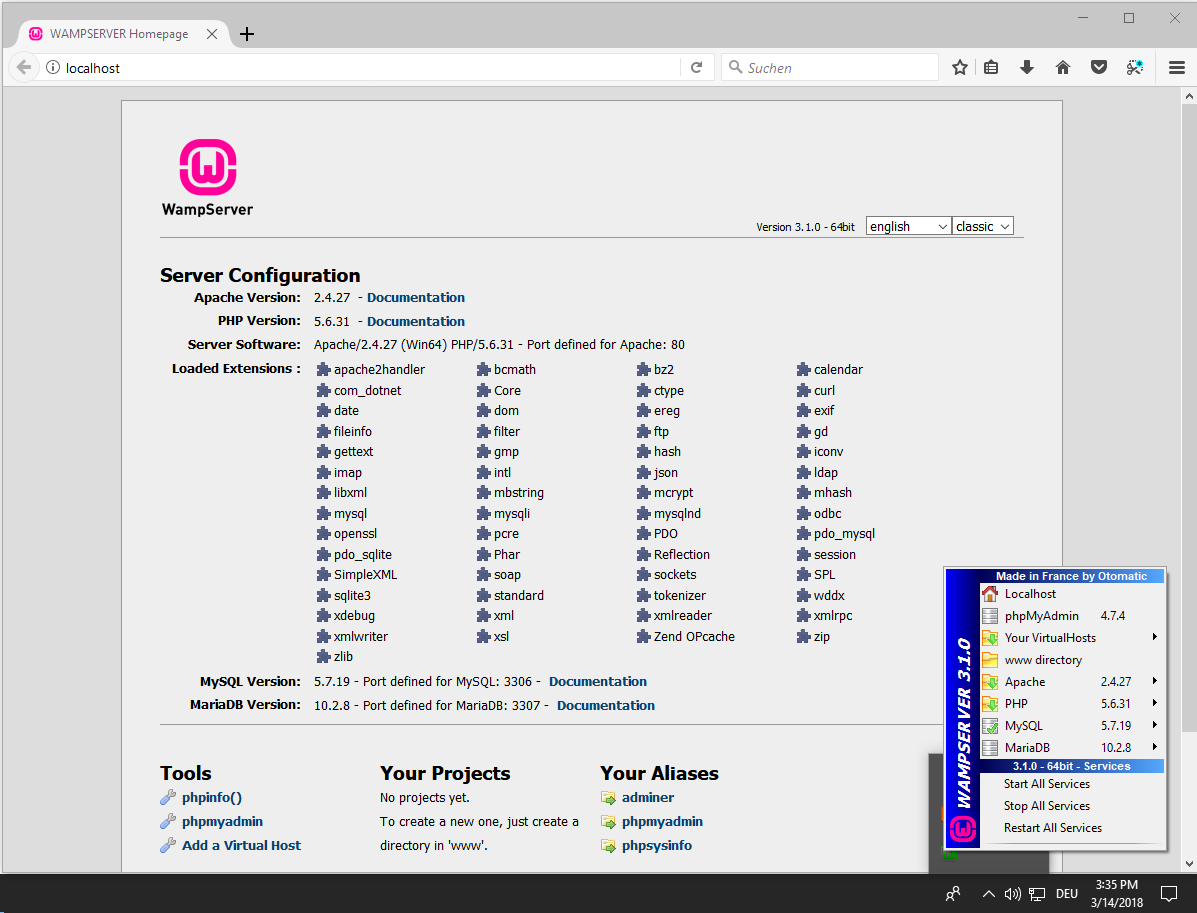
Task: Click the wrench icon next to Add a Virtual Host
Action: click(168, 845)
